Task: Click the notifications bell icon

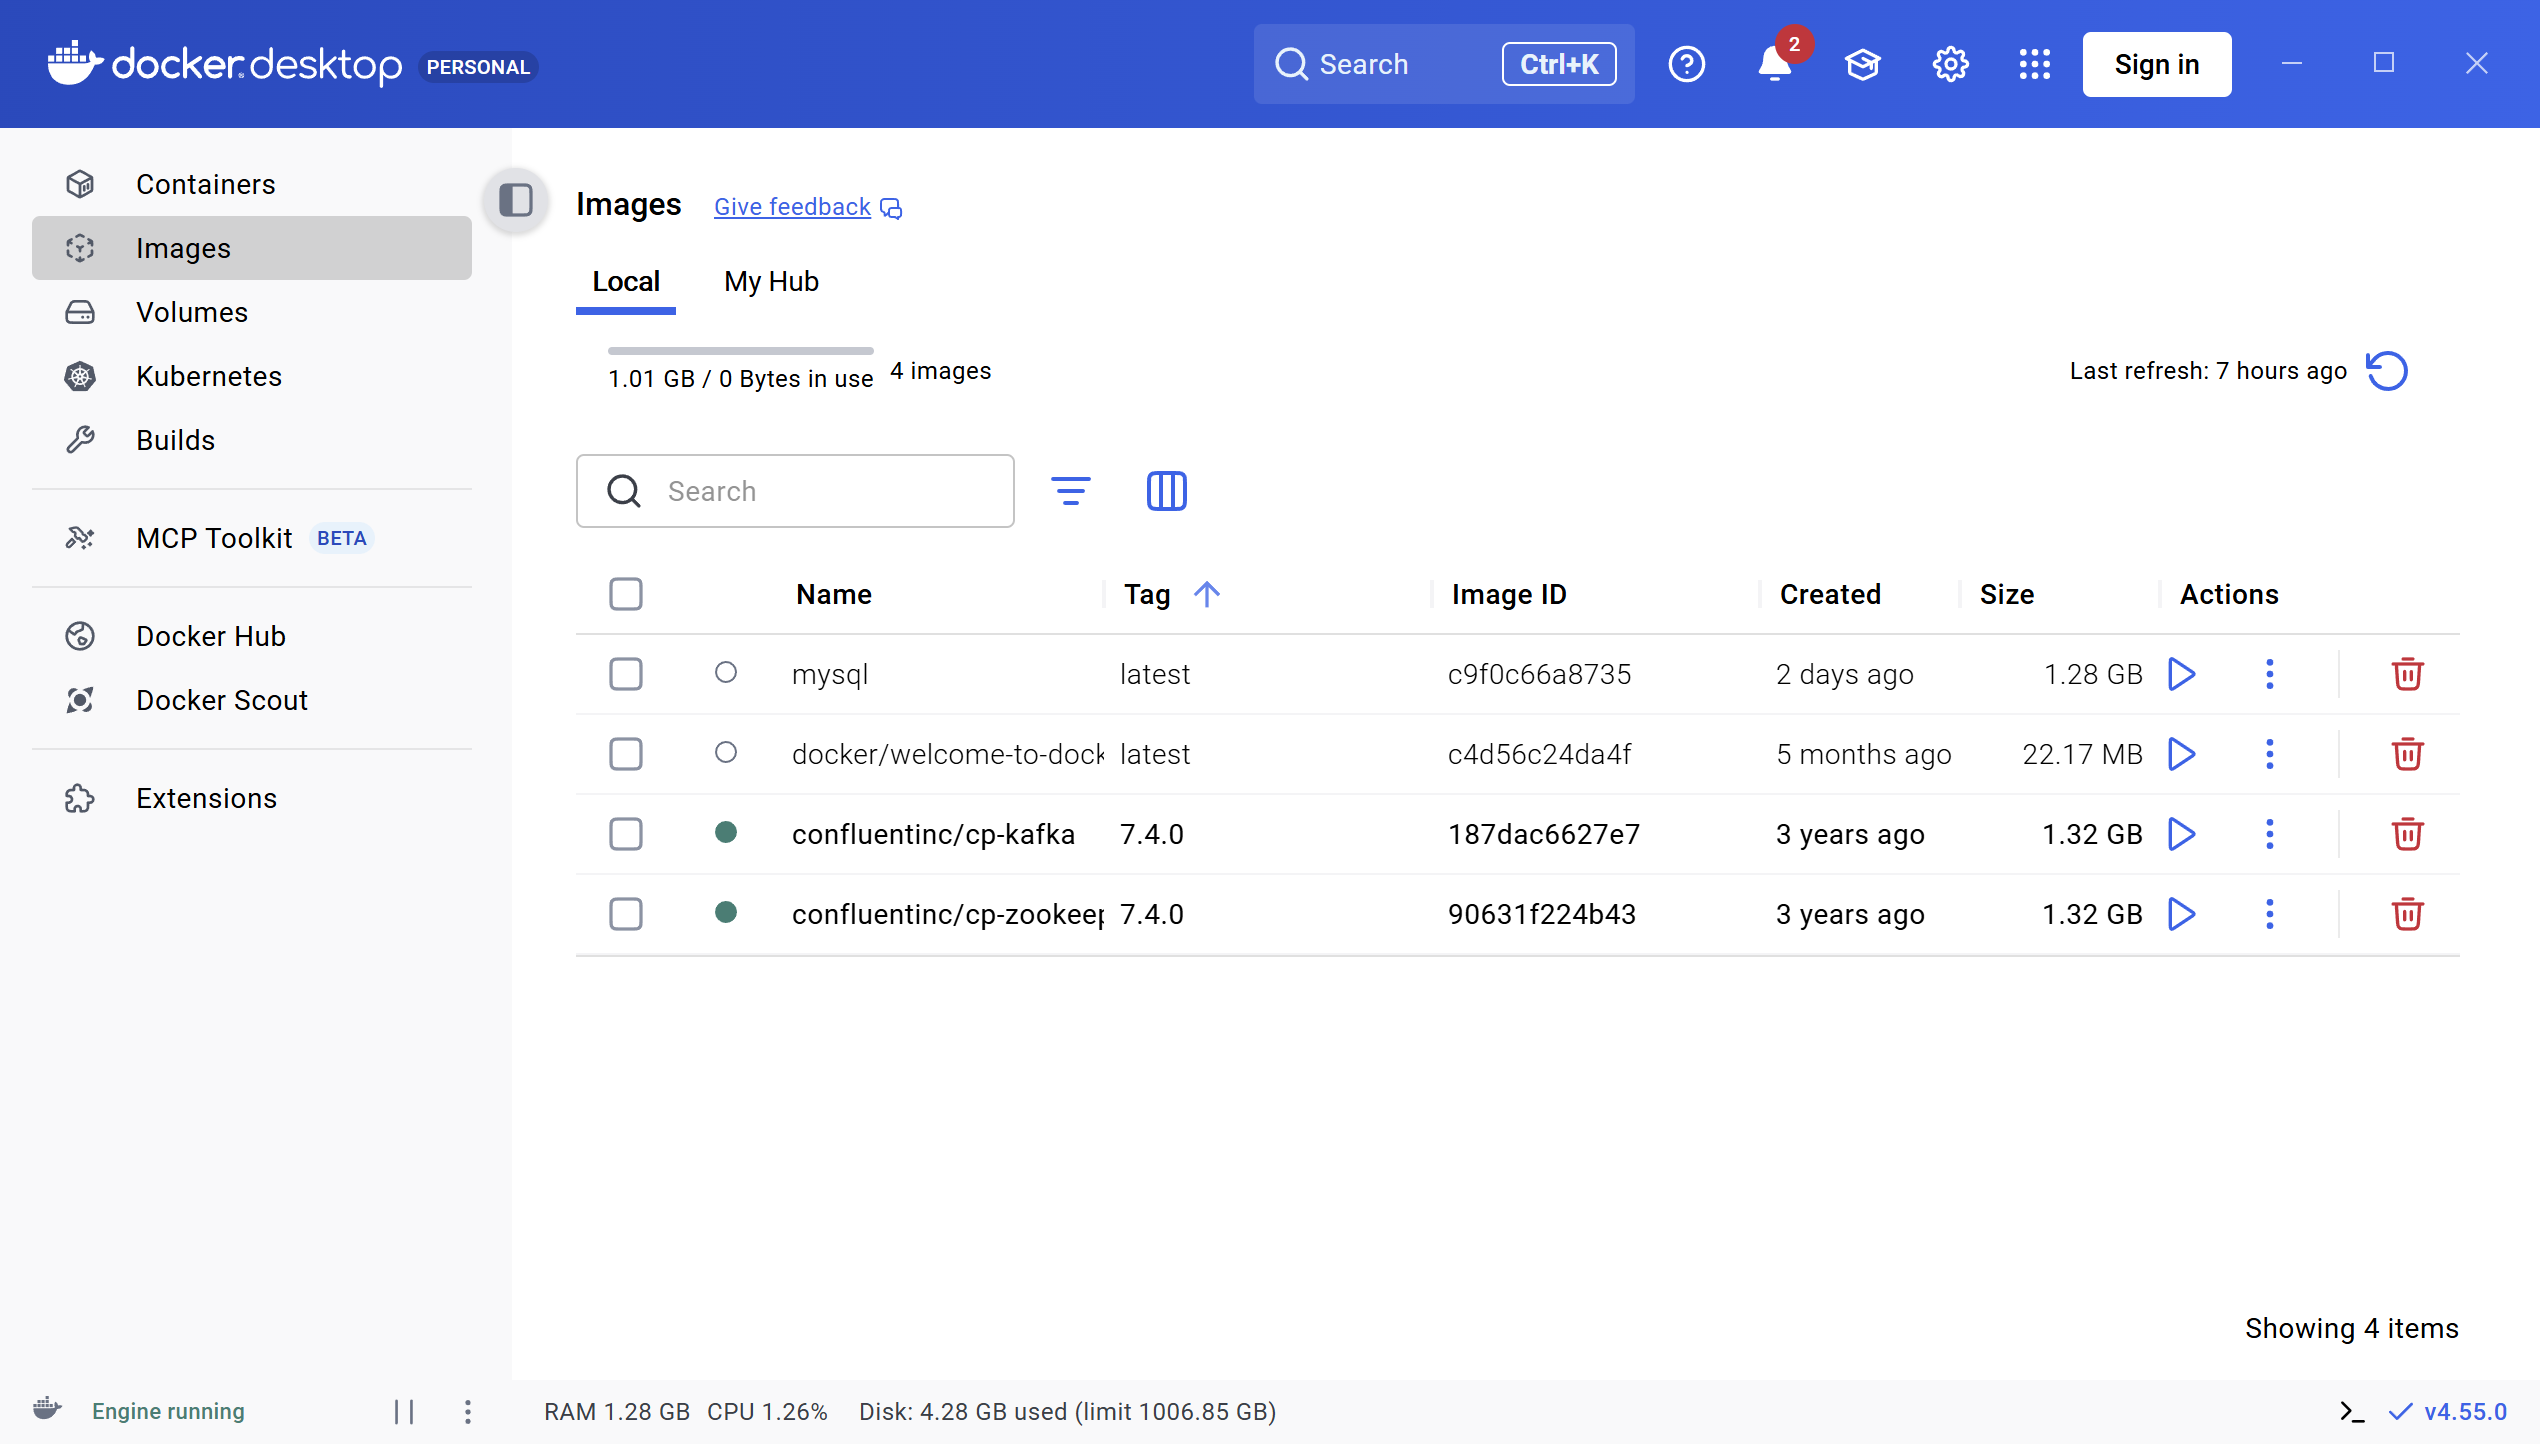Action: pyautogui.click(x=1774, y=64)
